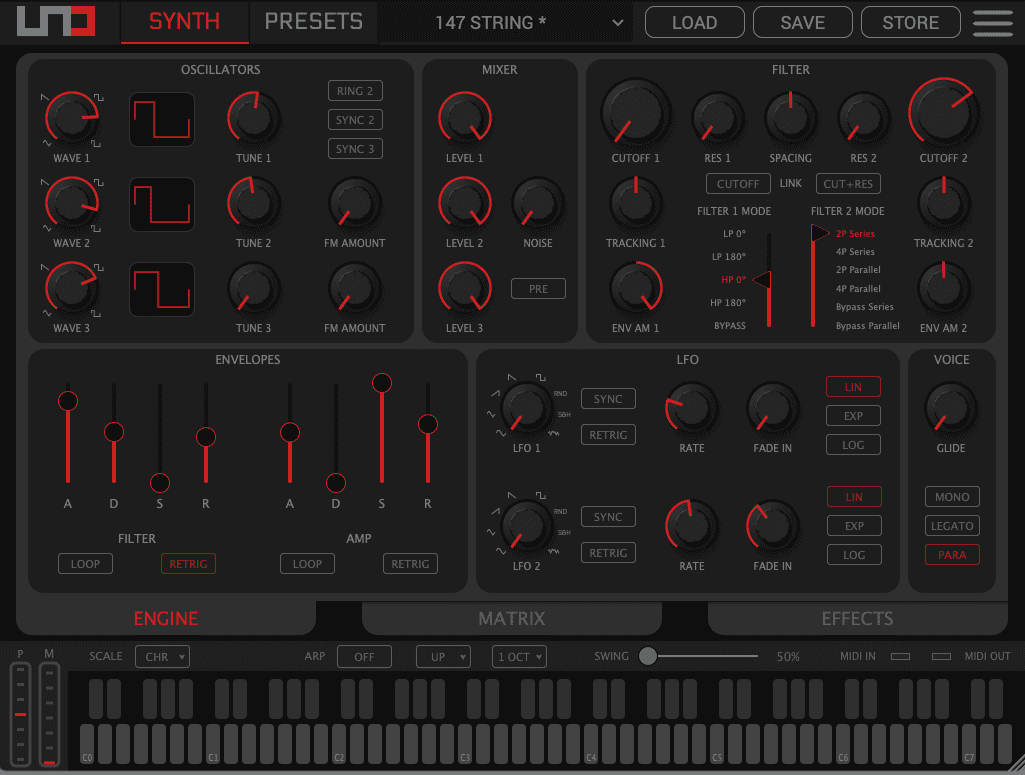1025x775 pixels.
Task: Click the ENV AM 2 knob
Action: 943,288
